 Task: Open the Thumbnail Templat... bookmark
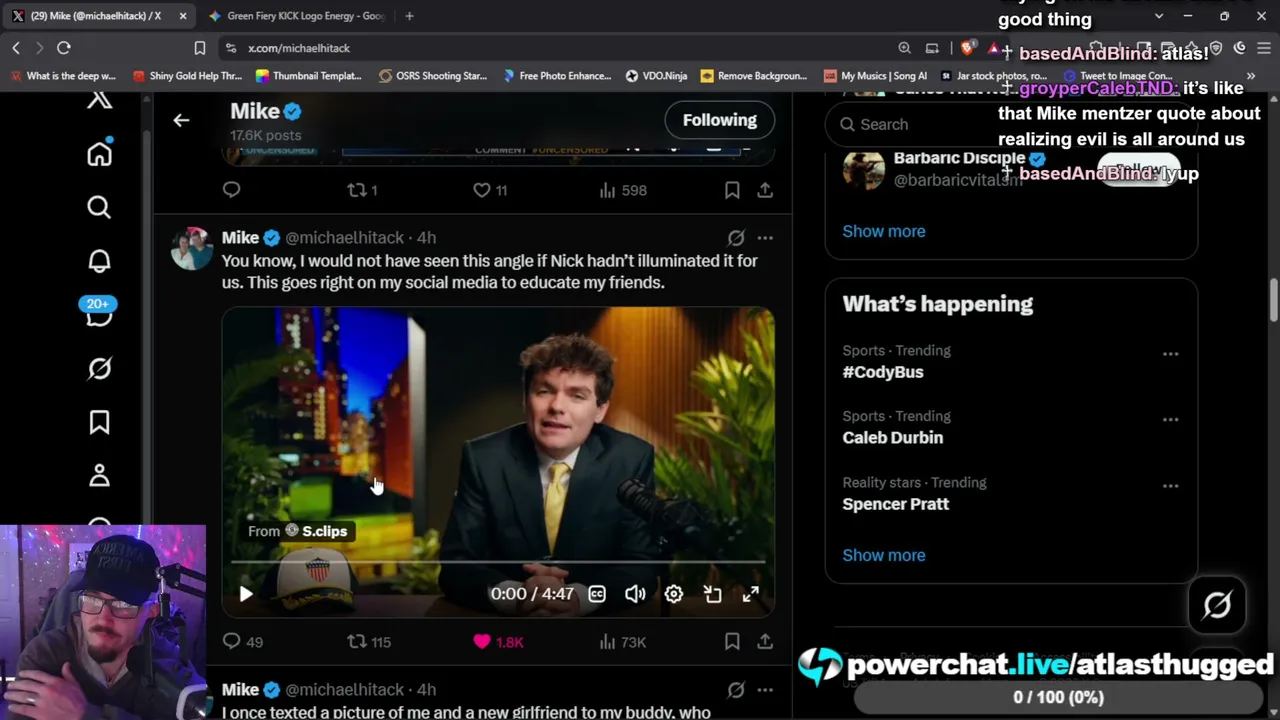click(x=309, y=76)
